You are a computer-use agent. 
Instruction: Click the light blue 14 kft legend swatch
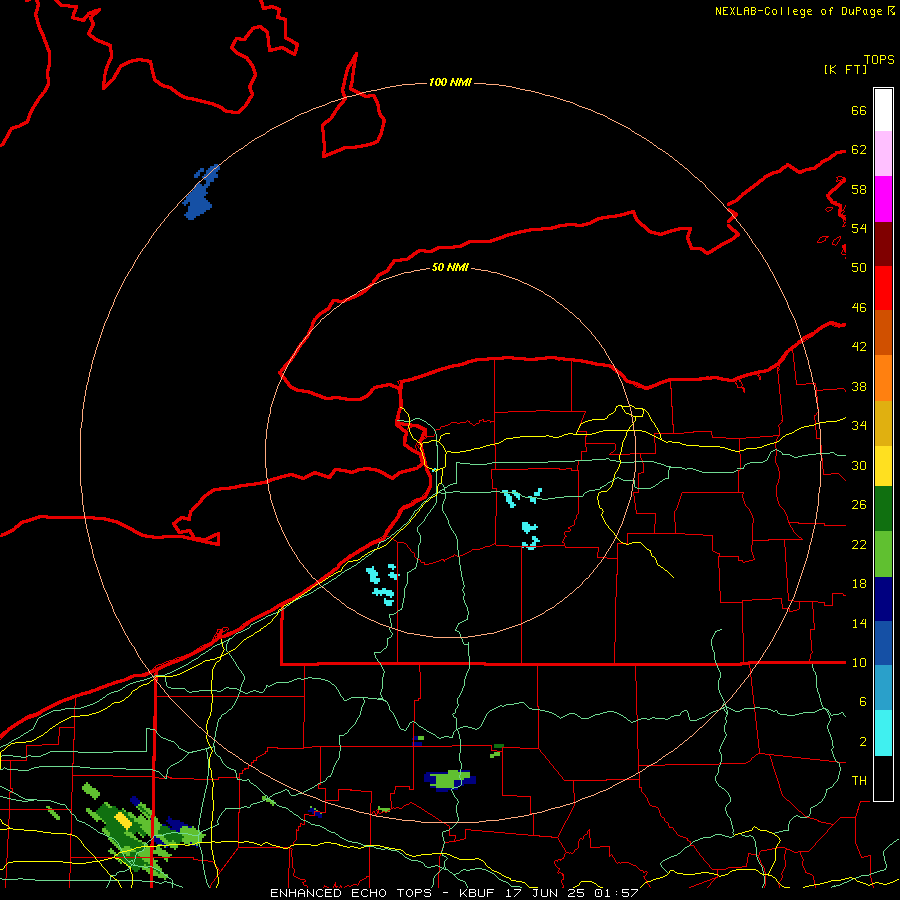883,688
